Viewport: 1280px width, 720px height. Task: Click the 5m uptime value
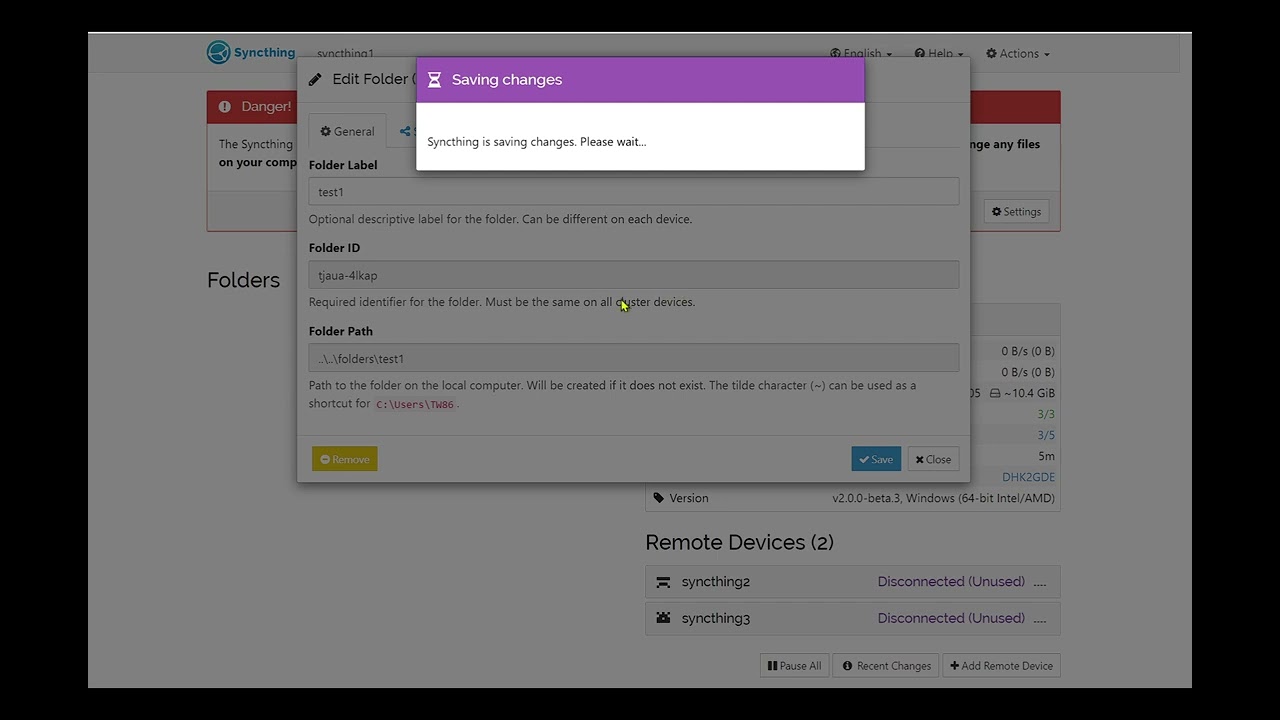tap(1046, 456)
